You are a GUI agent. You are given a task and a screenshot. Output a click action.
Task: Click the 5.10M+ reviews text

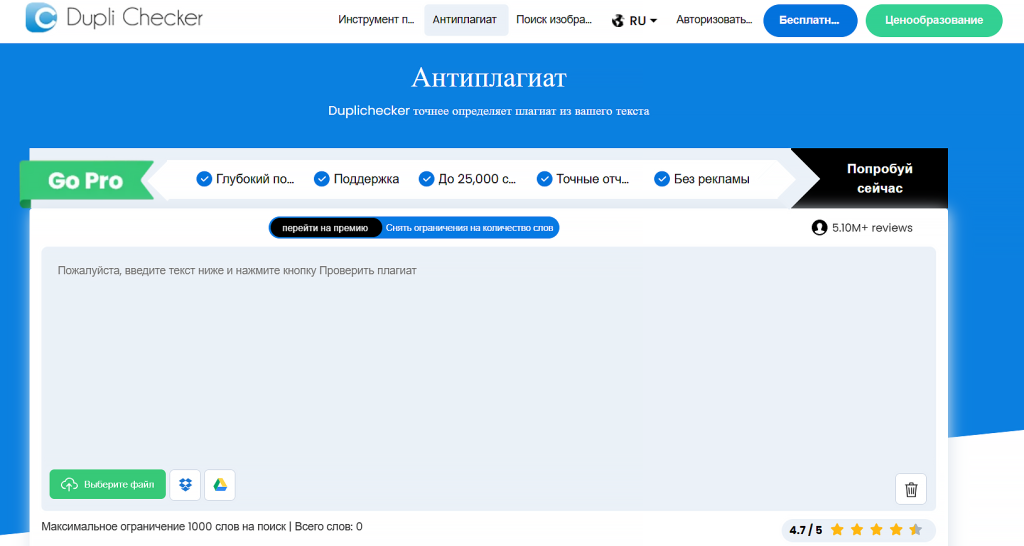(x=872, y=228)
